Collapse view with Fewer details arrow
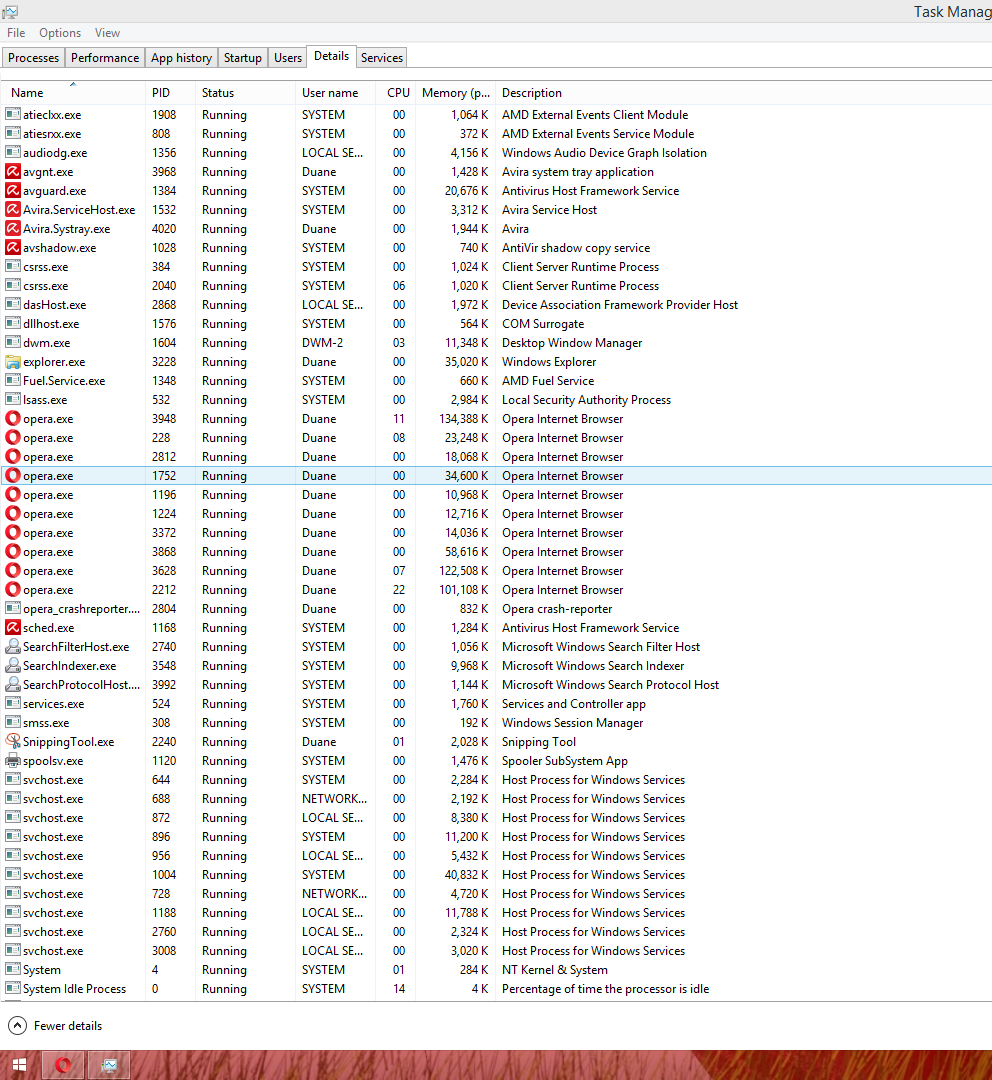Screen dimensions: 992x1080 [17, 1026]
